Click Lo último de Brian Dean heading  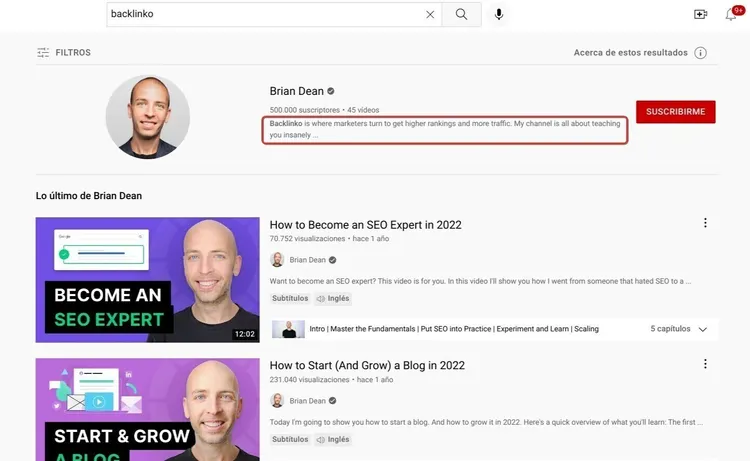tap(89, 196)
